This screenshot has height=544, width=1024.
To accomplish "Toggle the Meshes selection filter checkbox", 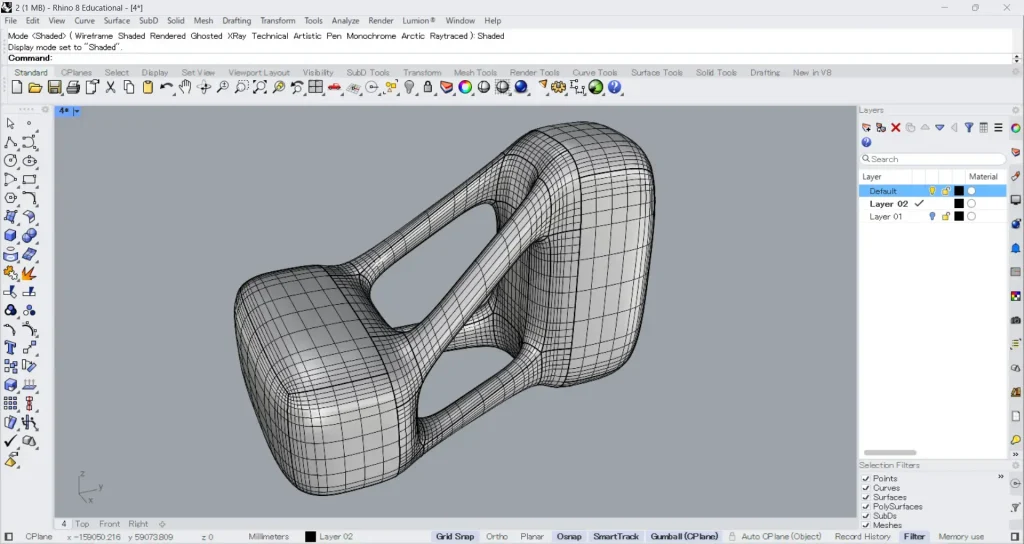I will click(x=866, y=525).
